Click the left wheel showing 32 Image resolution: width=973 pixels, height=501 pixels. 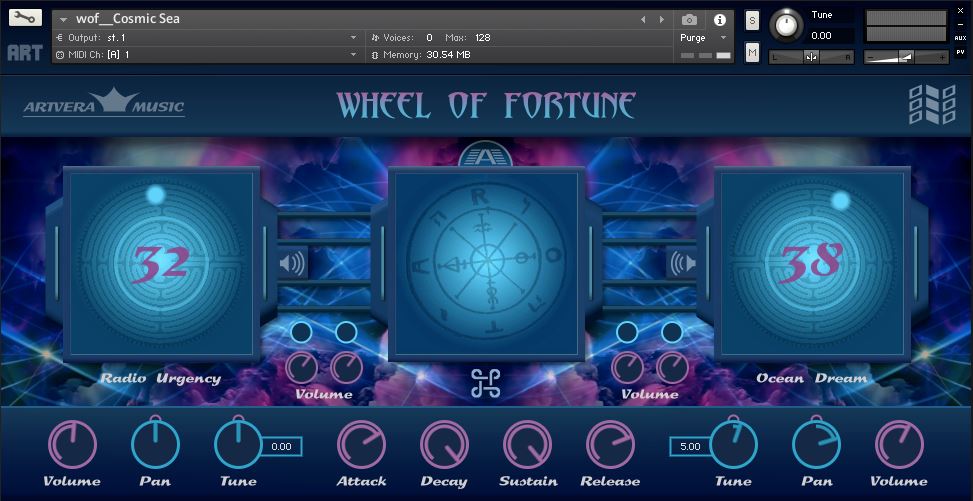(161, 264)
